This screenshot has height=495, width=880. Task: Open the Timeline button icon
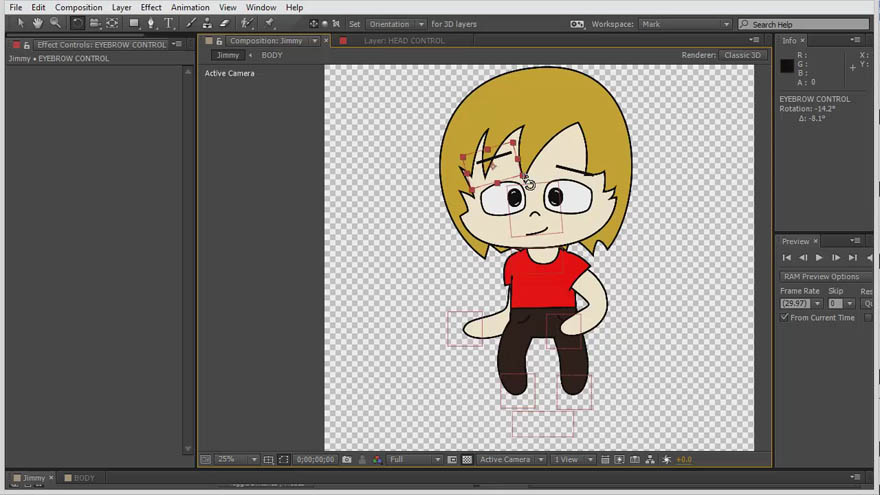(x=635, y=460)
